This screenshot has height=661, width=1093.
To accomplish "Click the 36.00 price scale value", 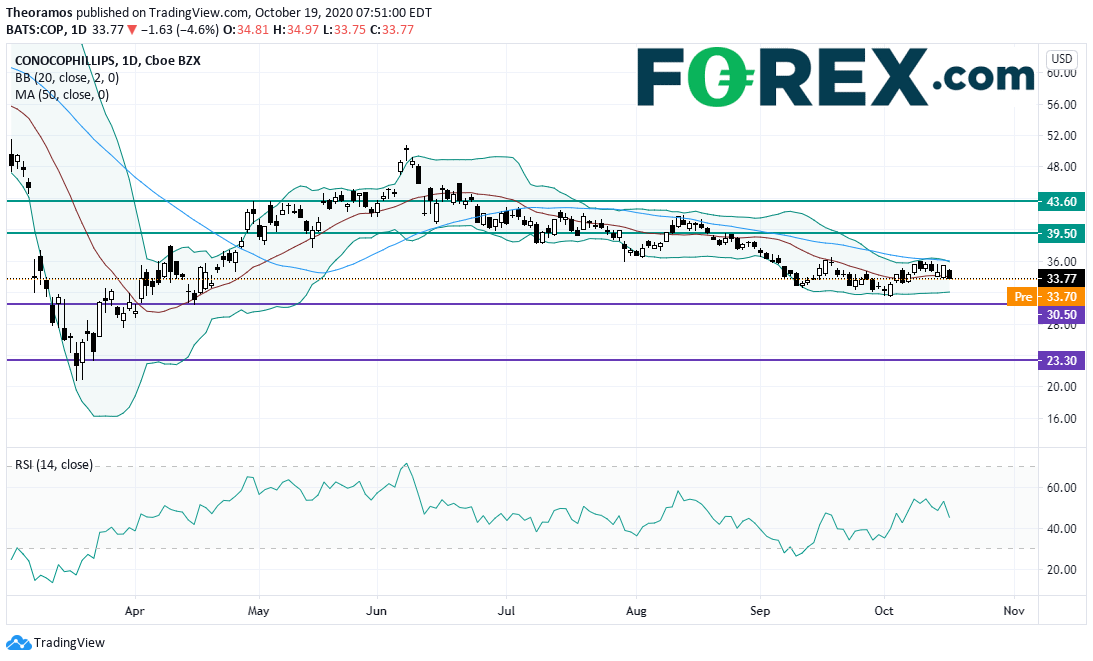I will 1062,262.
